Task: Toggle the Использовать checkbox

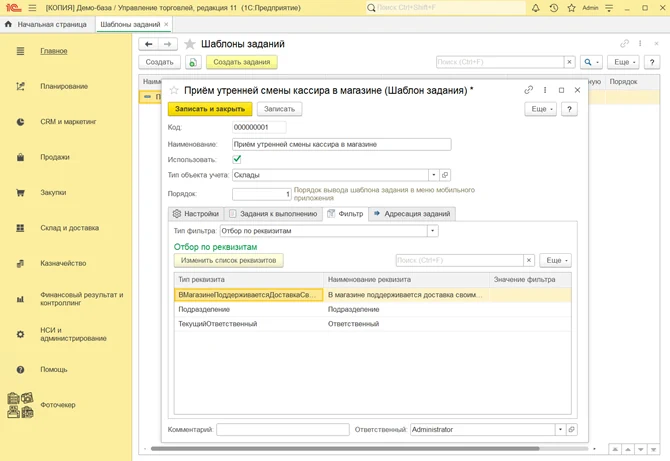Action: (237, 159)
